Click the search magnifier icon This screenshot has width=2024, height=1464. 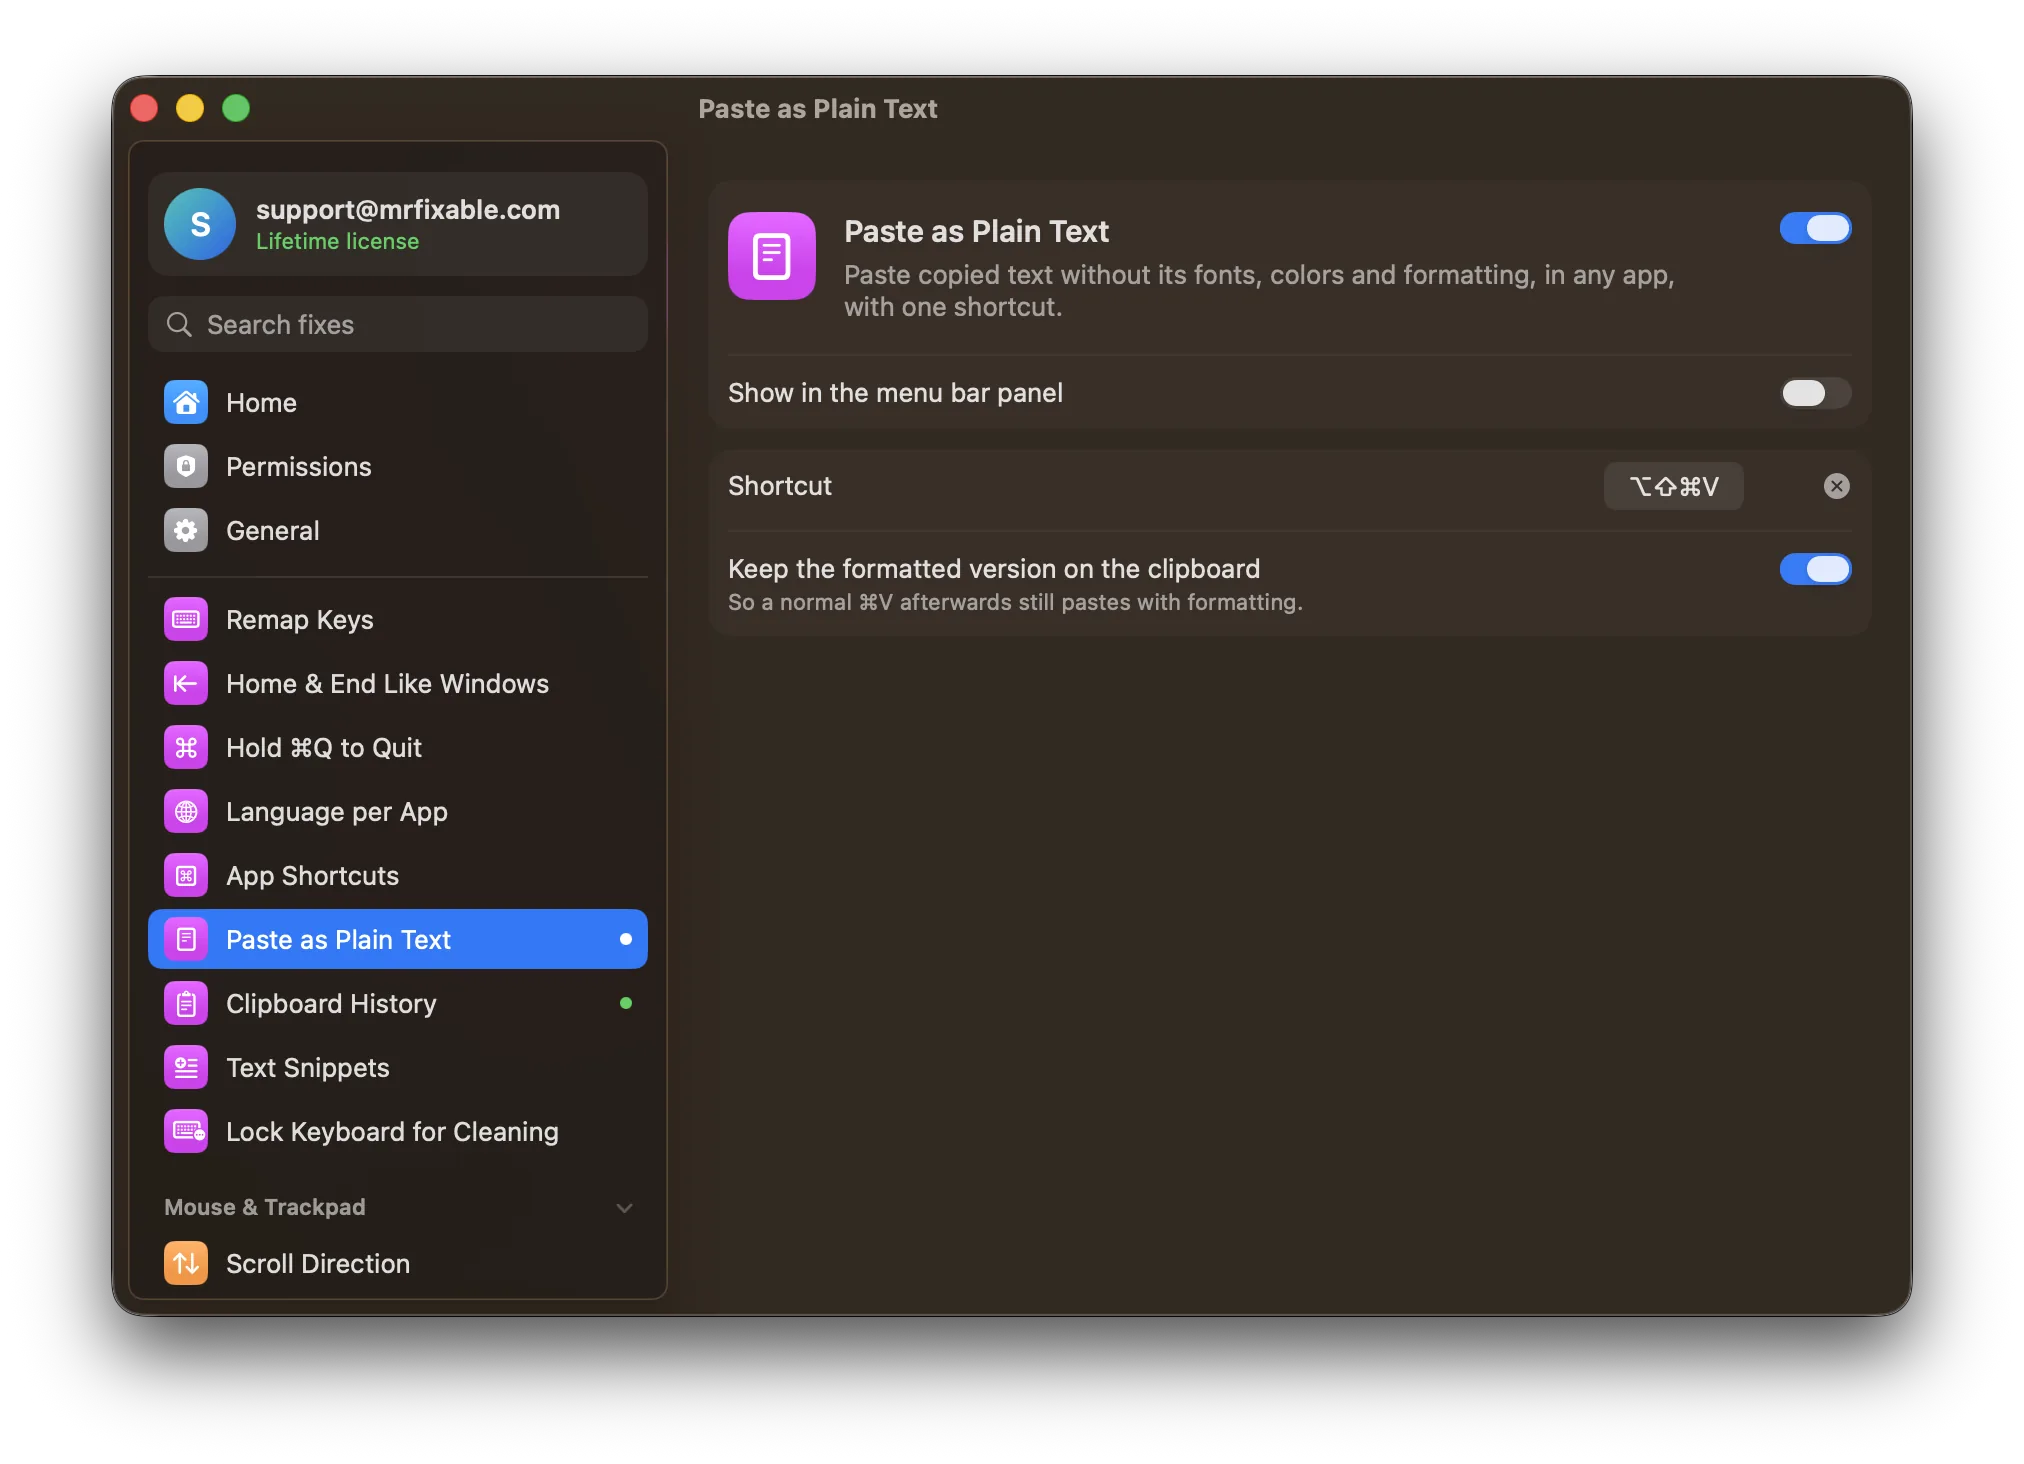pos(179,325)
